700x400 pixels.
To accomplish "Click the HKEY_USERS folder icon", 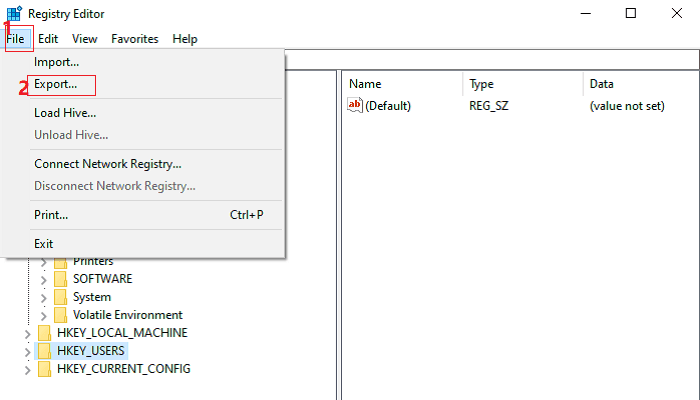I will click(44, 351).
